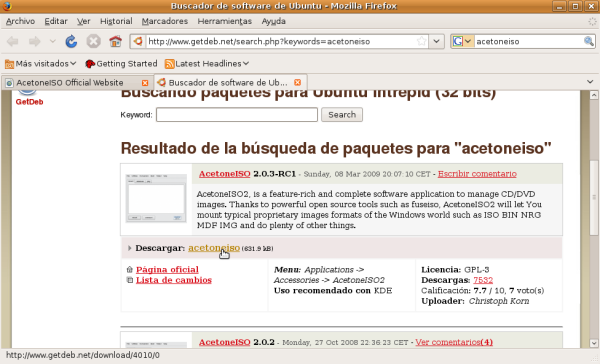Go back with the Back arrow
This screenshot has height=364, width=600.
pos(13,41)
